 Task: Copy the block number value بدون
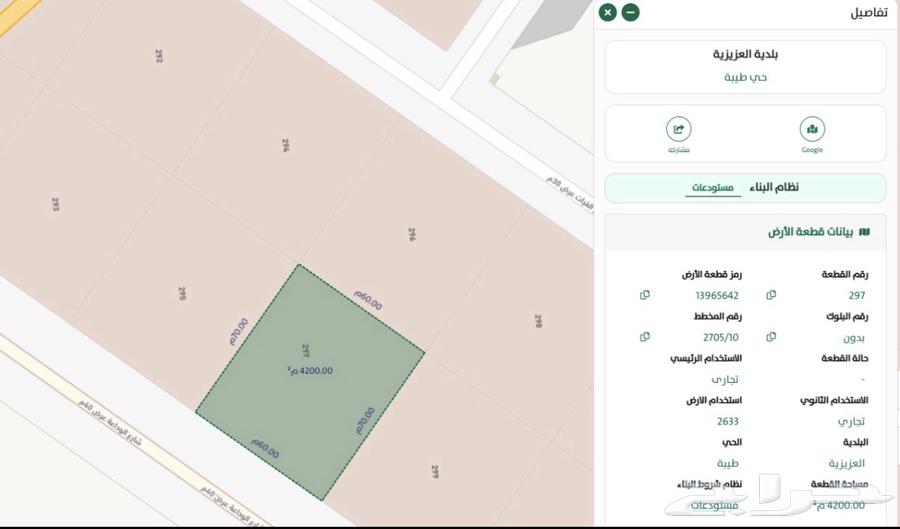[x=771, y=337]
